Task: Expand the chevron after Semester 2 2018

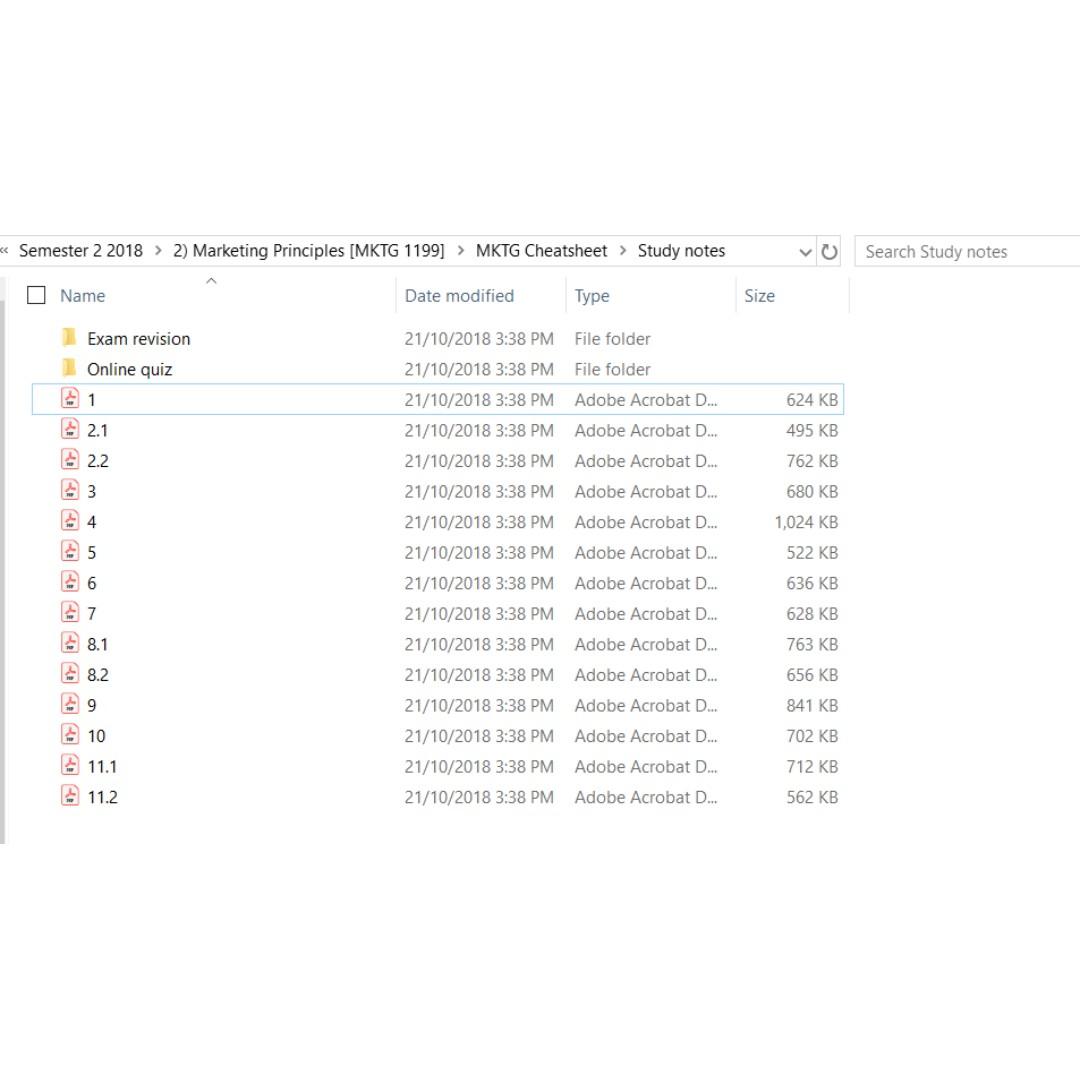Action: [158, 251]
